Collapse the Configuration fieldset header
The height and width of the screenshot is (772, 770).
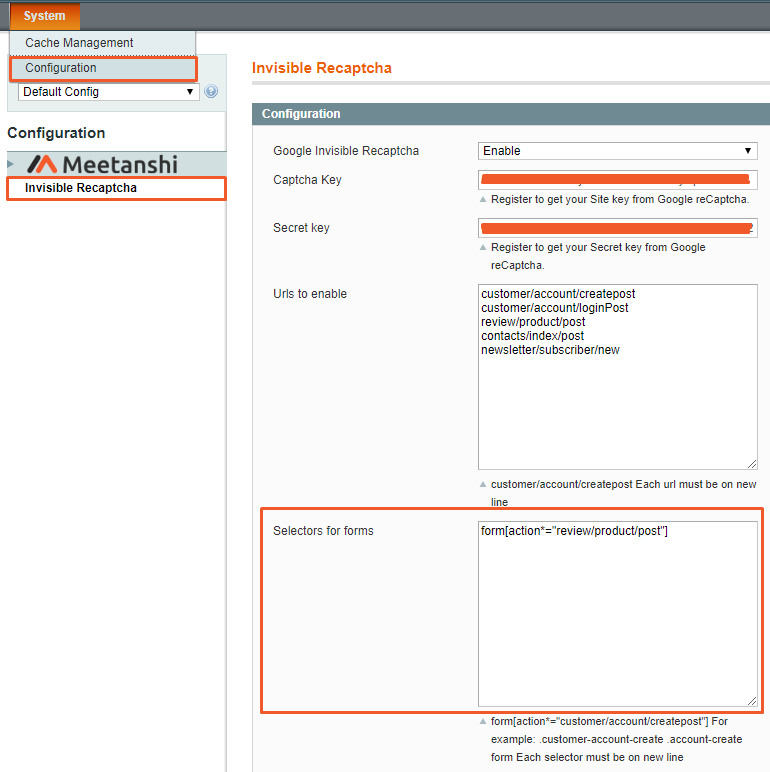tap(511, 114)
